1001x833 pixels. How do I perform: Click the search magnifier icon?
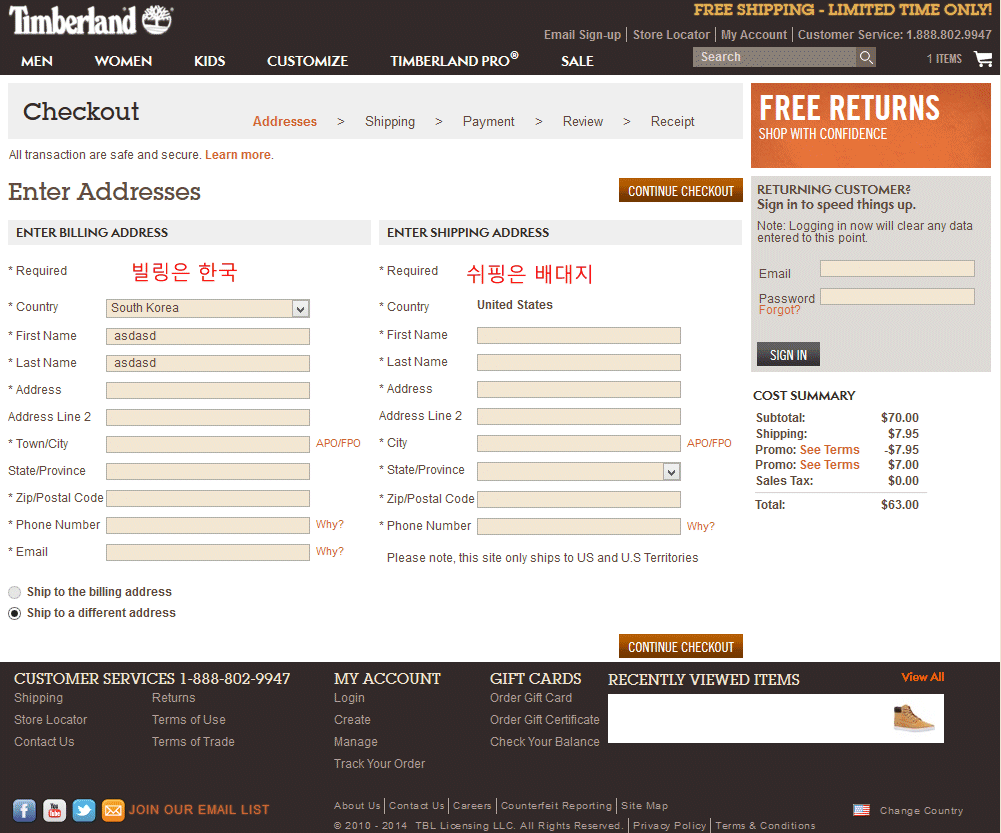(866, 58)
